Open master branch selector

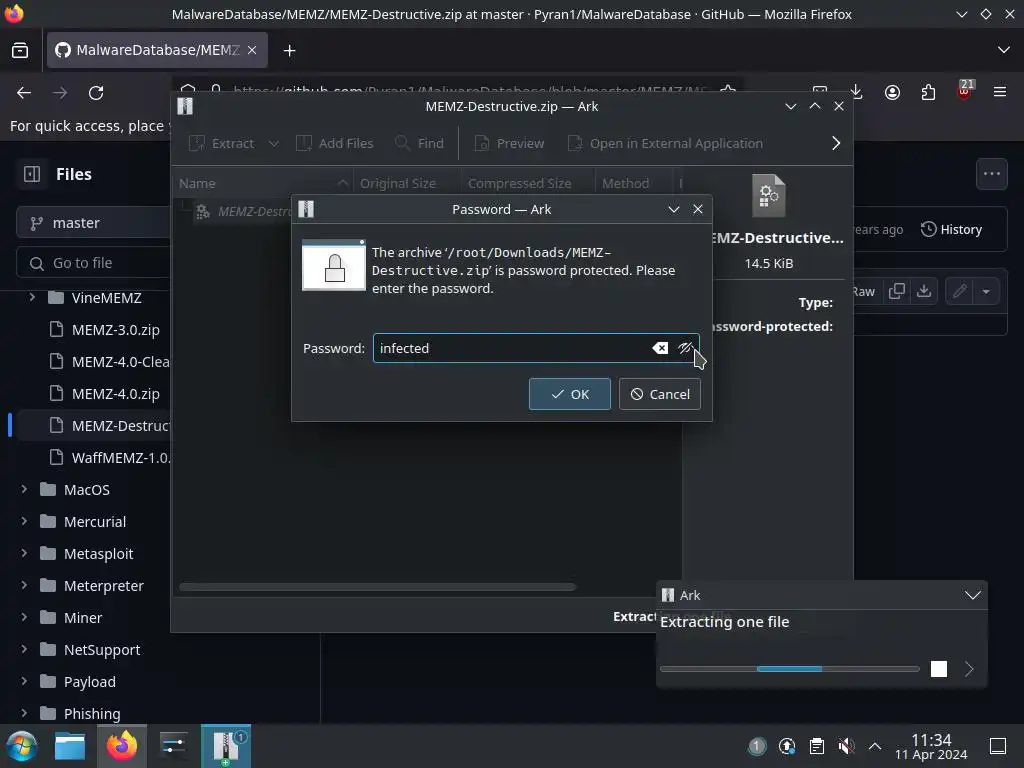tap(93, 223)
